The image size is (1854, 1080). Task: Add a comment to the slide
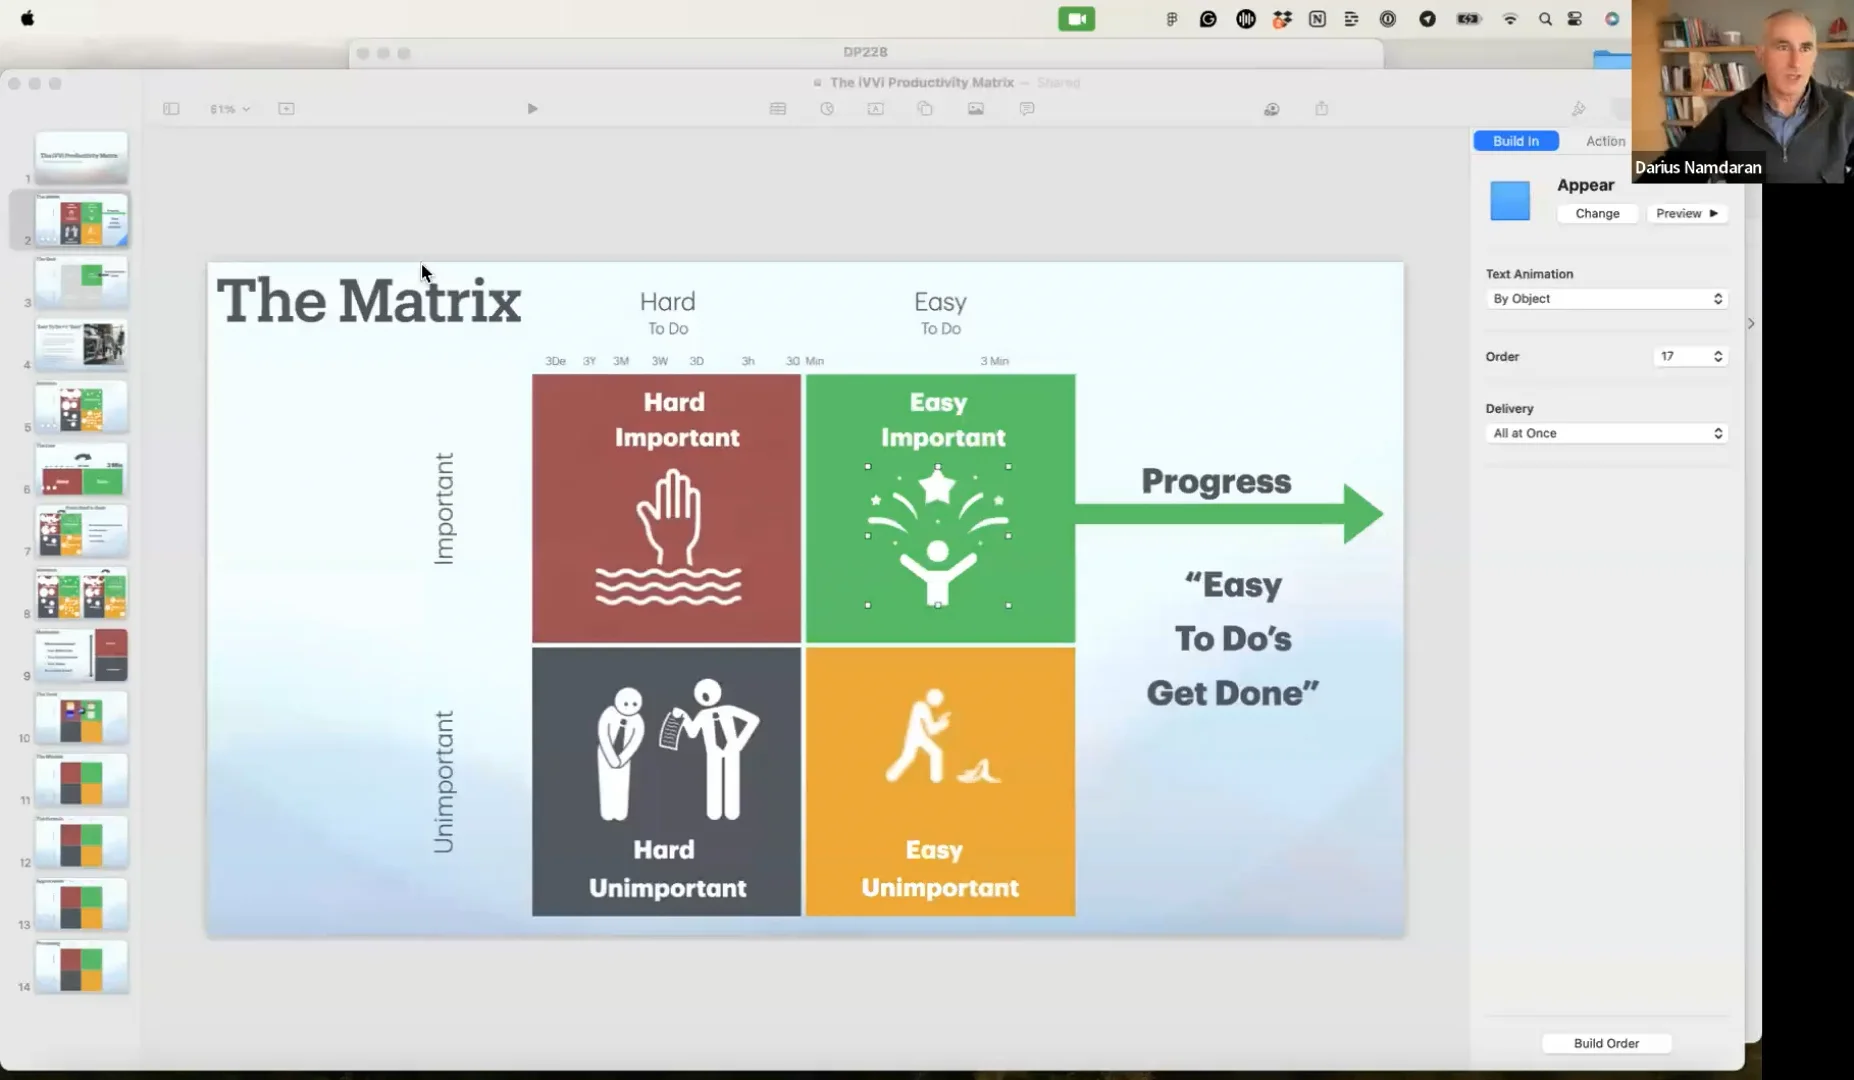click(x=1026, y=108)
